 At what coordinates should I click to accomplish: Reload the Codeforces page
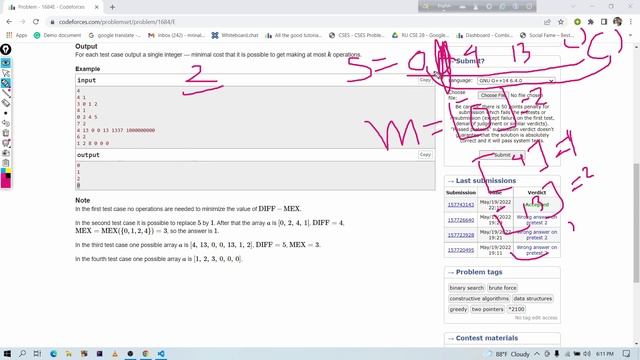pos(36,22)
